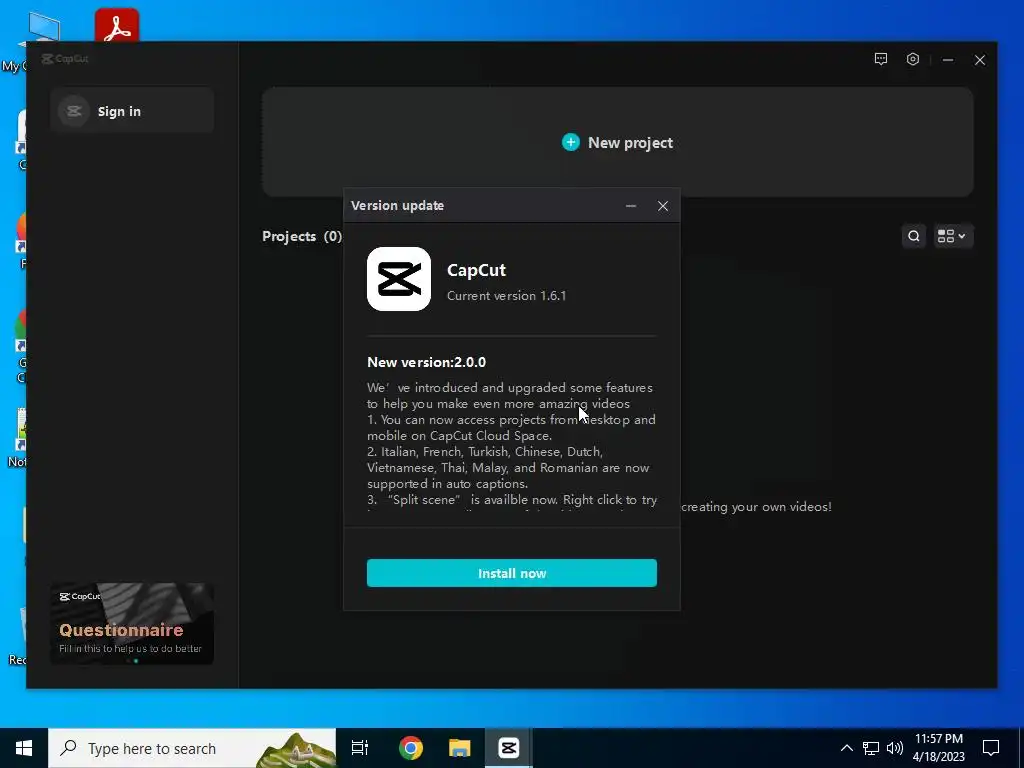Close the Version update dialog
The image size is (1024, 768).
pyautogui.click(x=663, y=206)
